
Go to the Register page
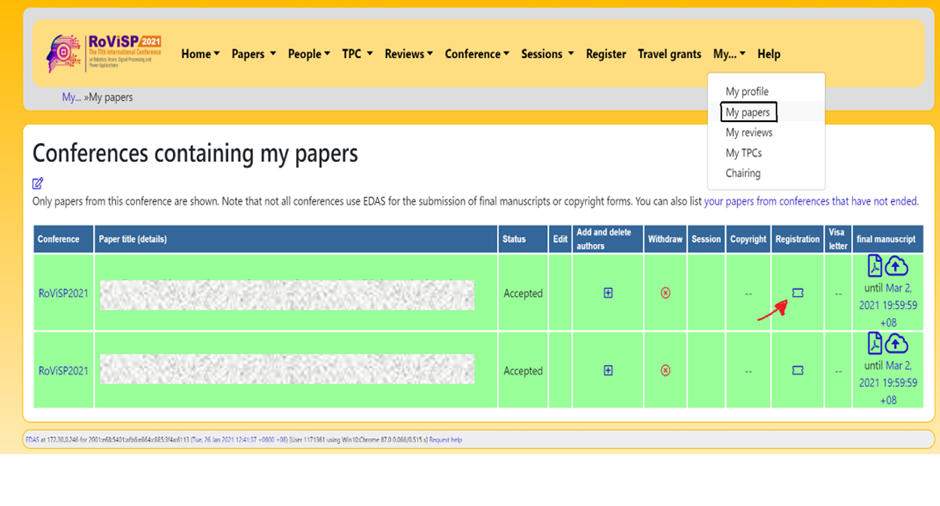(x=605, y=54)
